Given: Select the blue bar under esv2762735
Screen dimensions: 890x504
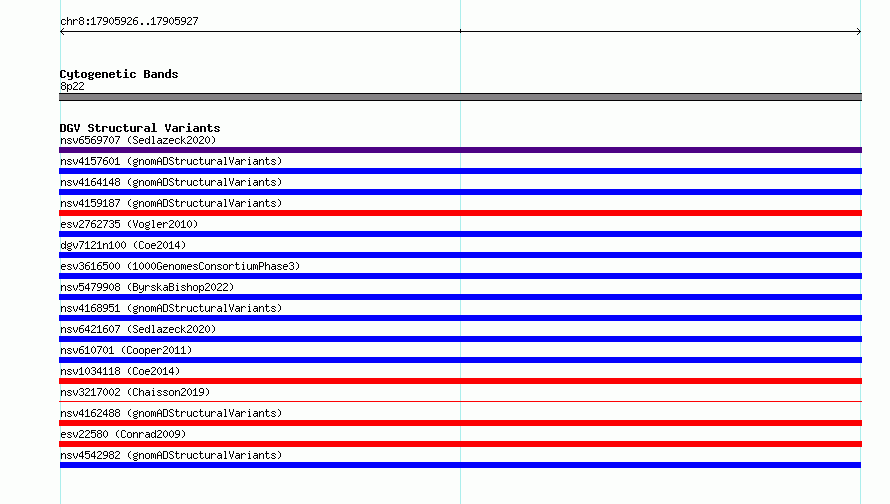Looking at the screenshot, I should click(x=460, y=234).
